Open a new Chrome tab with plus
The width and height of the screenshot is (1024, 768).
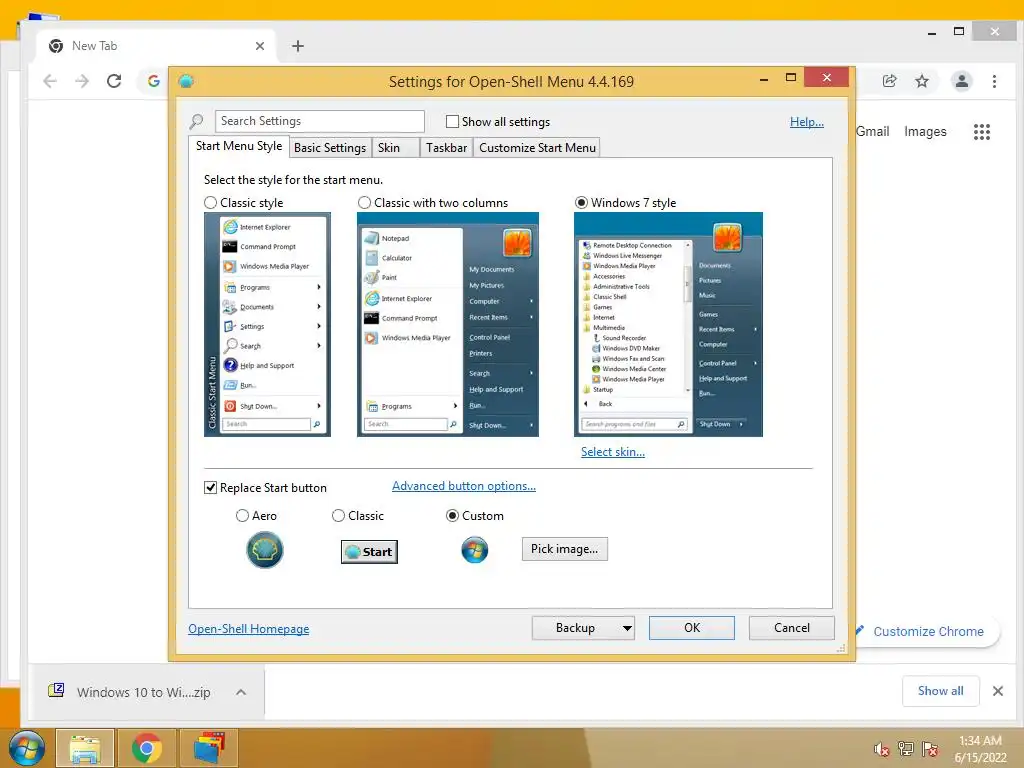pos(298,46)
